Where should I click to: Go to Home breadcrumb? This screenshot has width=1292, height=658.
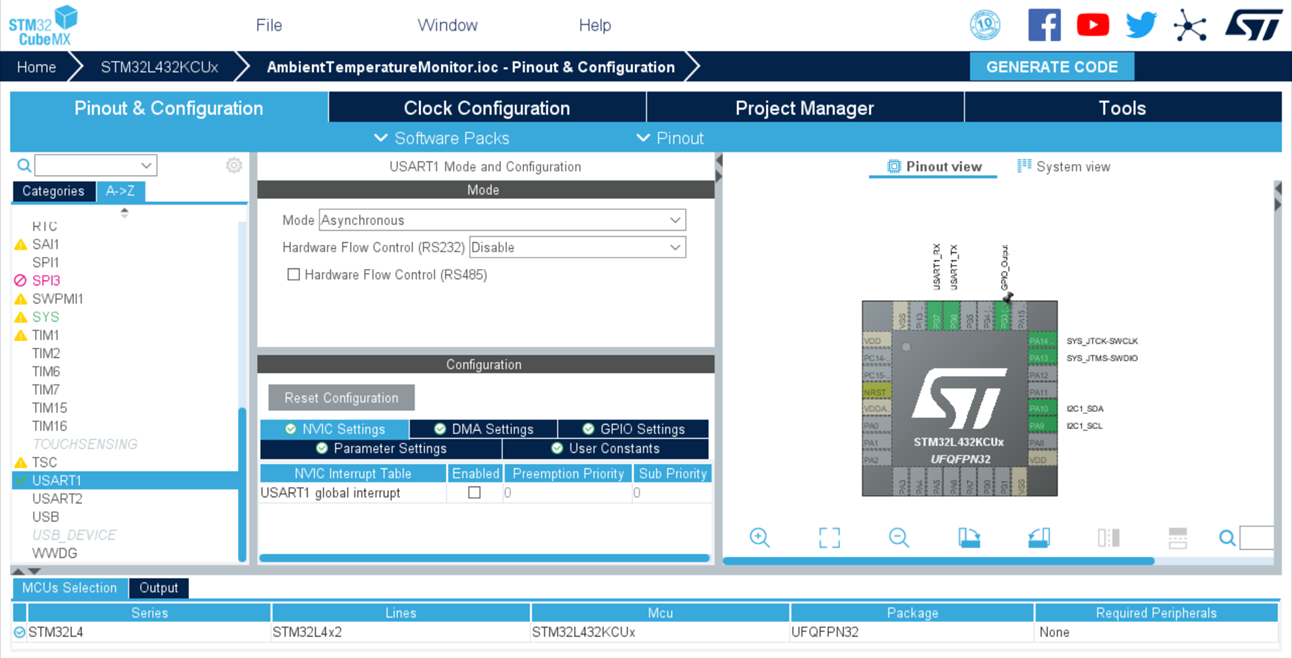point(36,67)
